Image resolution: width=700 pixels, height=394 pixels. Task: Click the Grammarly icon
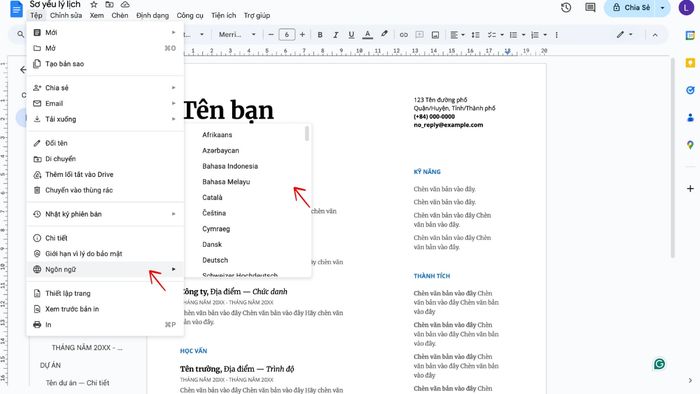coord(659,364)
